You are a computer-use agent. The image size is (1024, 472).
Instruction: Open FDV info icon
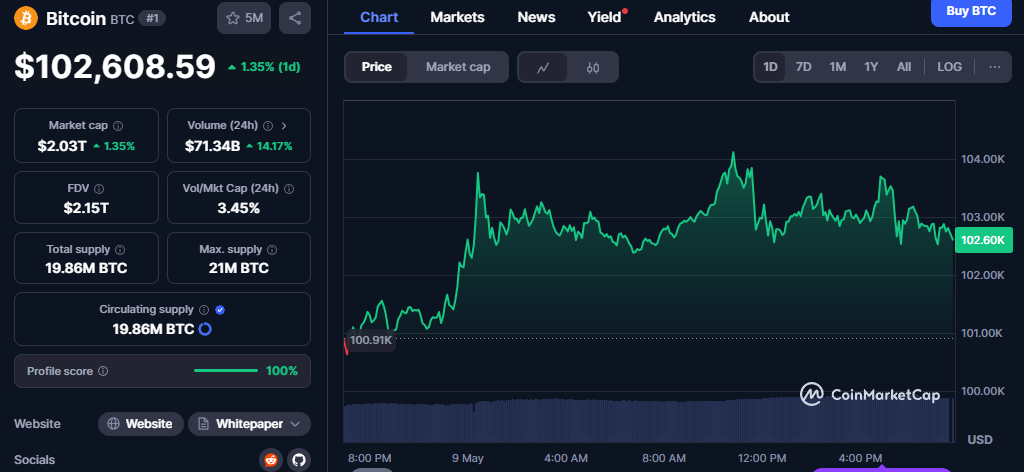pyautogui.click(x=99, y=189)
